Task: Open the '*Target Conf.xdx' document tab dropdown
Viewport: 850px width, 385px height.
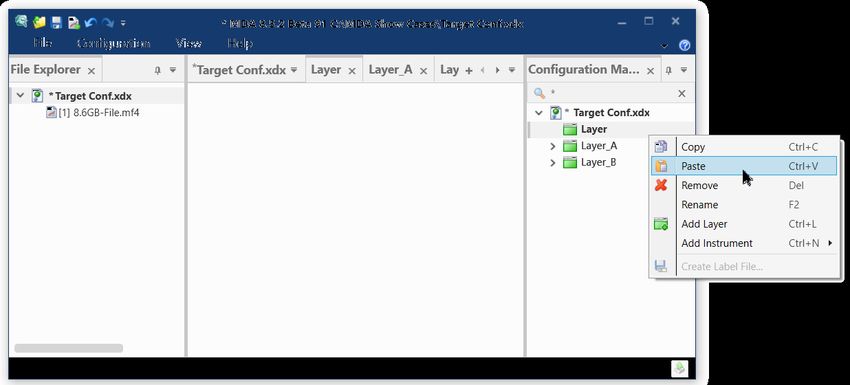Action: (294, 70)
